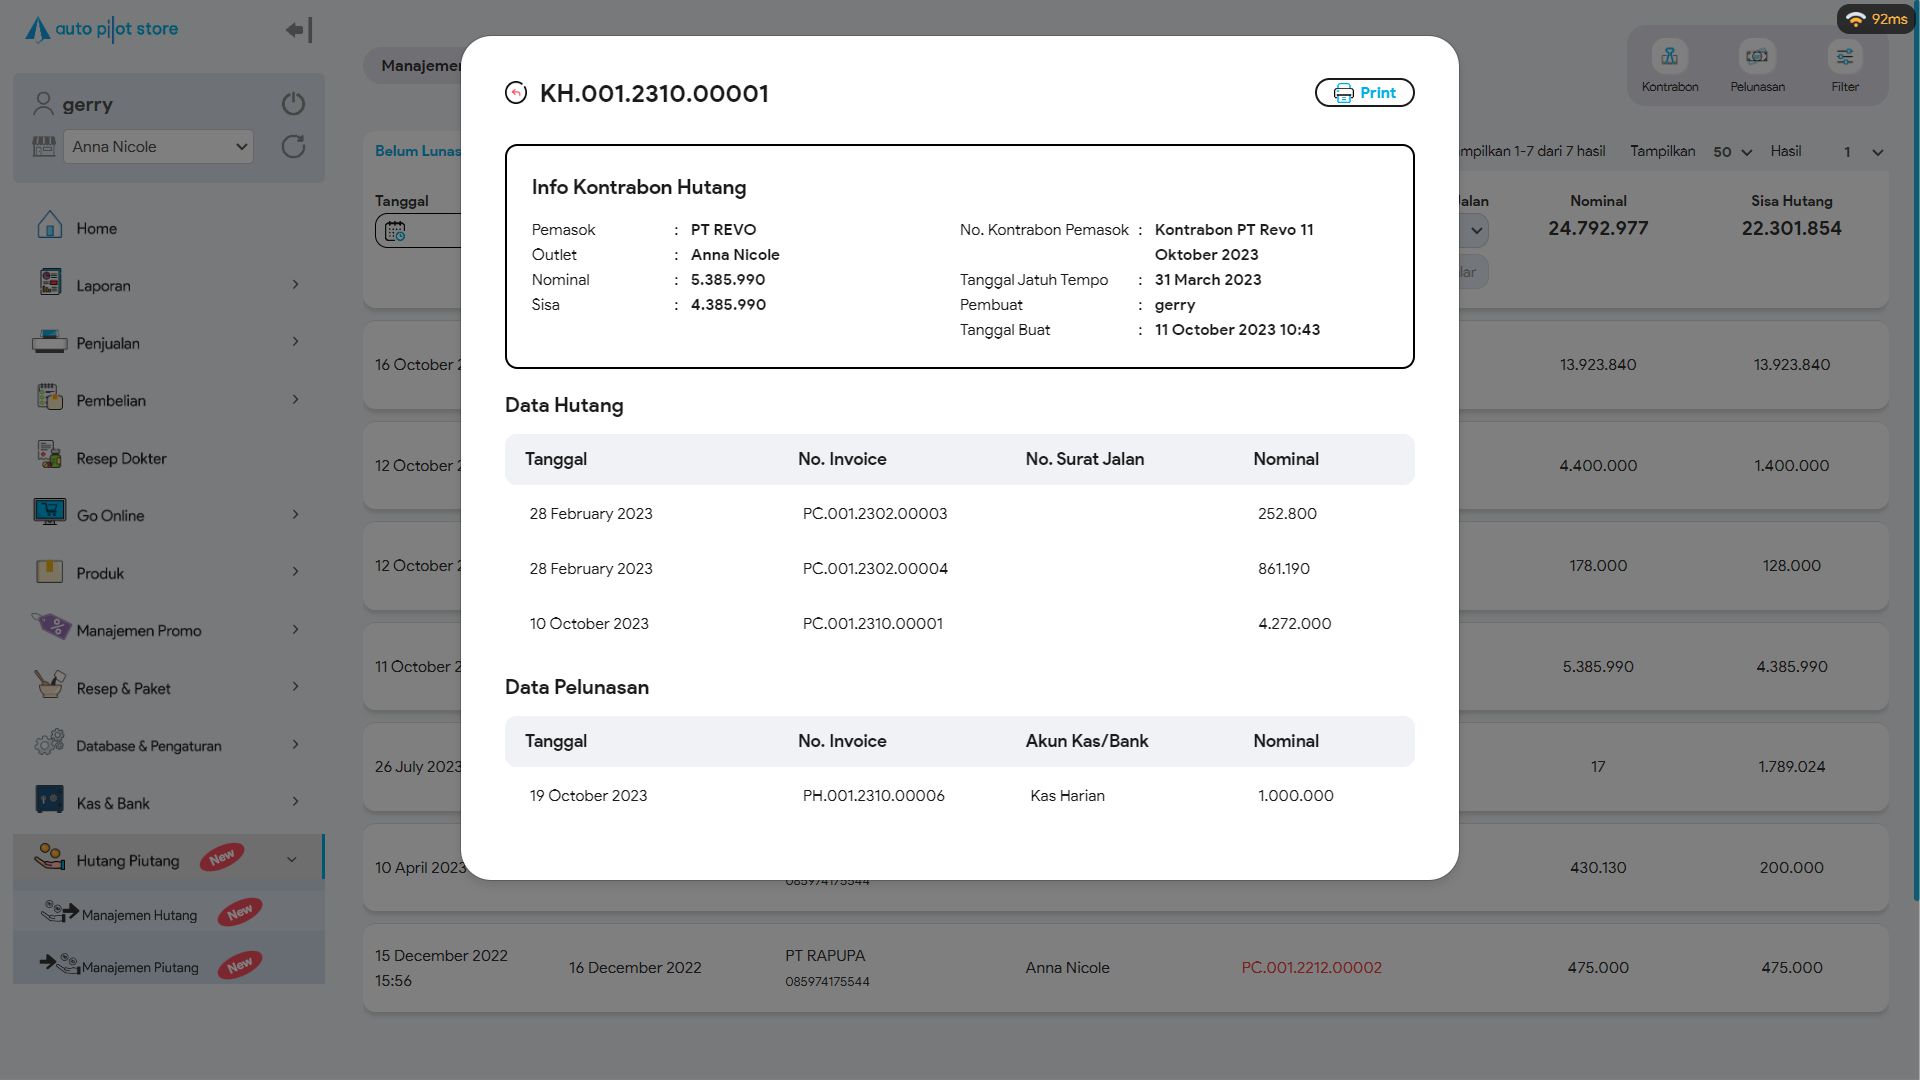1920x1080 pixels.
Task: Open the Anna Nicole outlet dropdown
Action: pos(159,147)
